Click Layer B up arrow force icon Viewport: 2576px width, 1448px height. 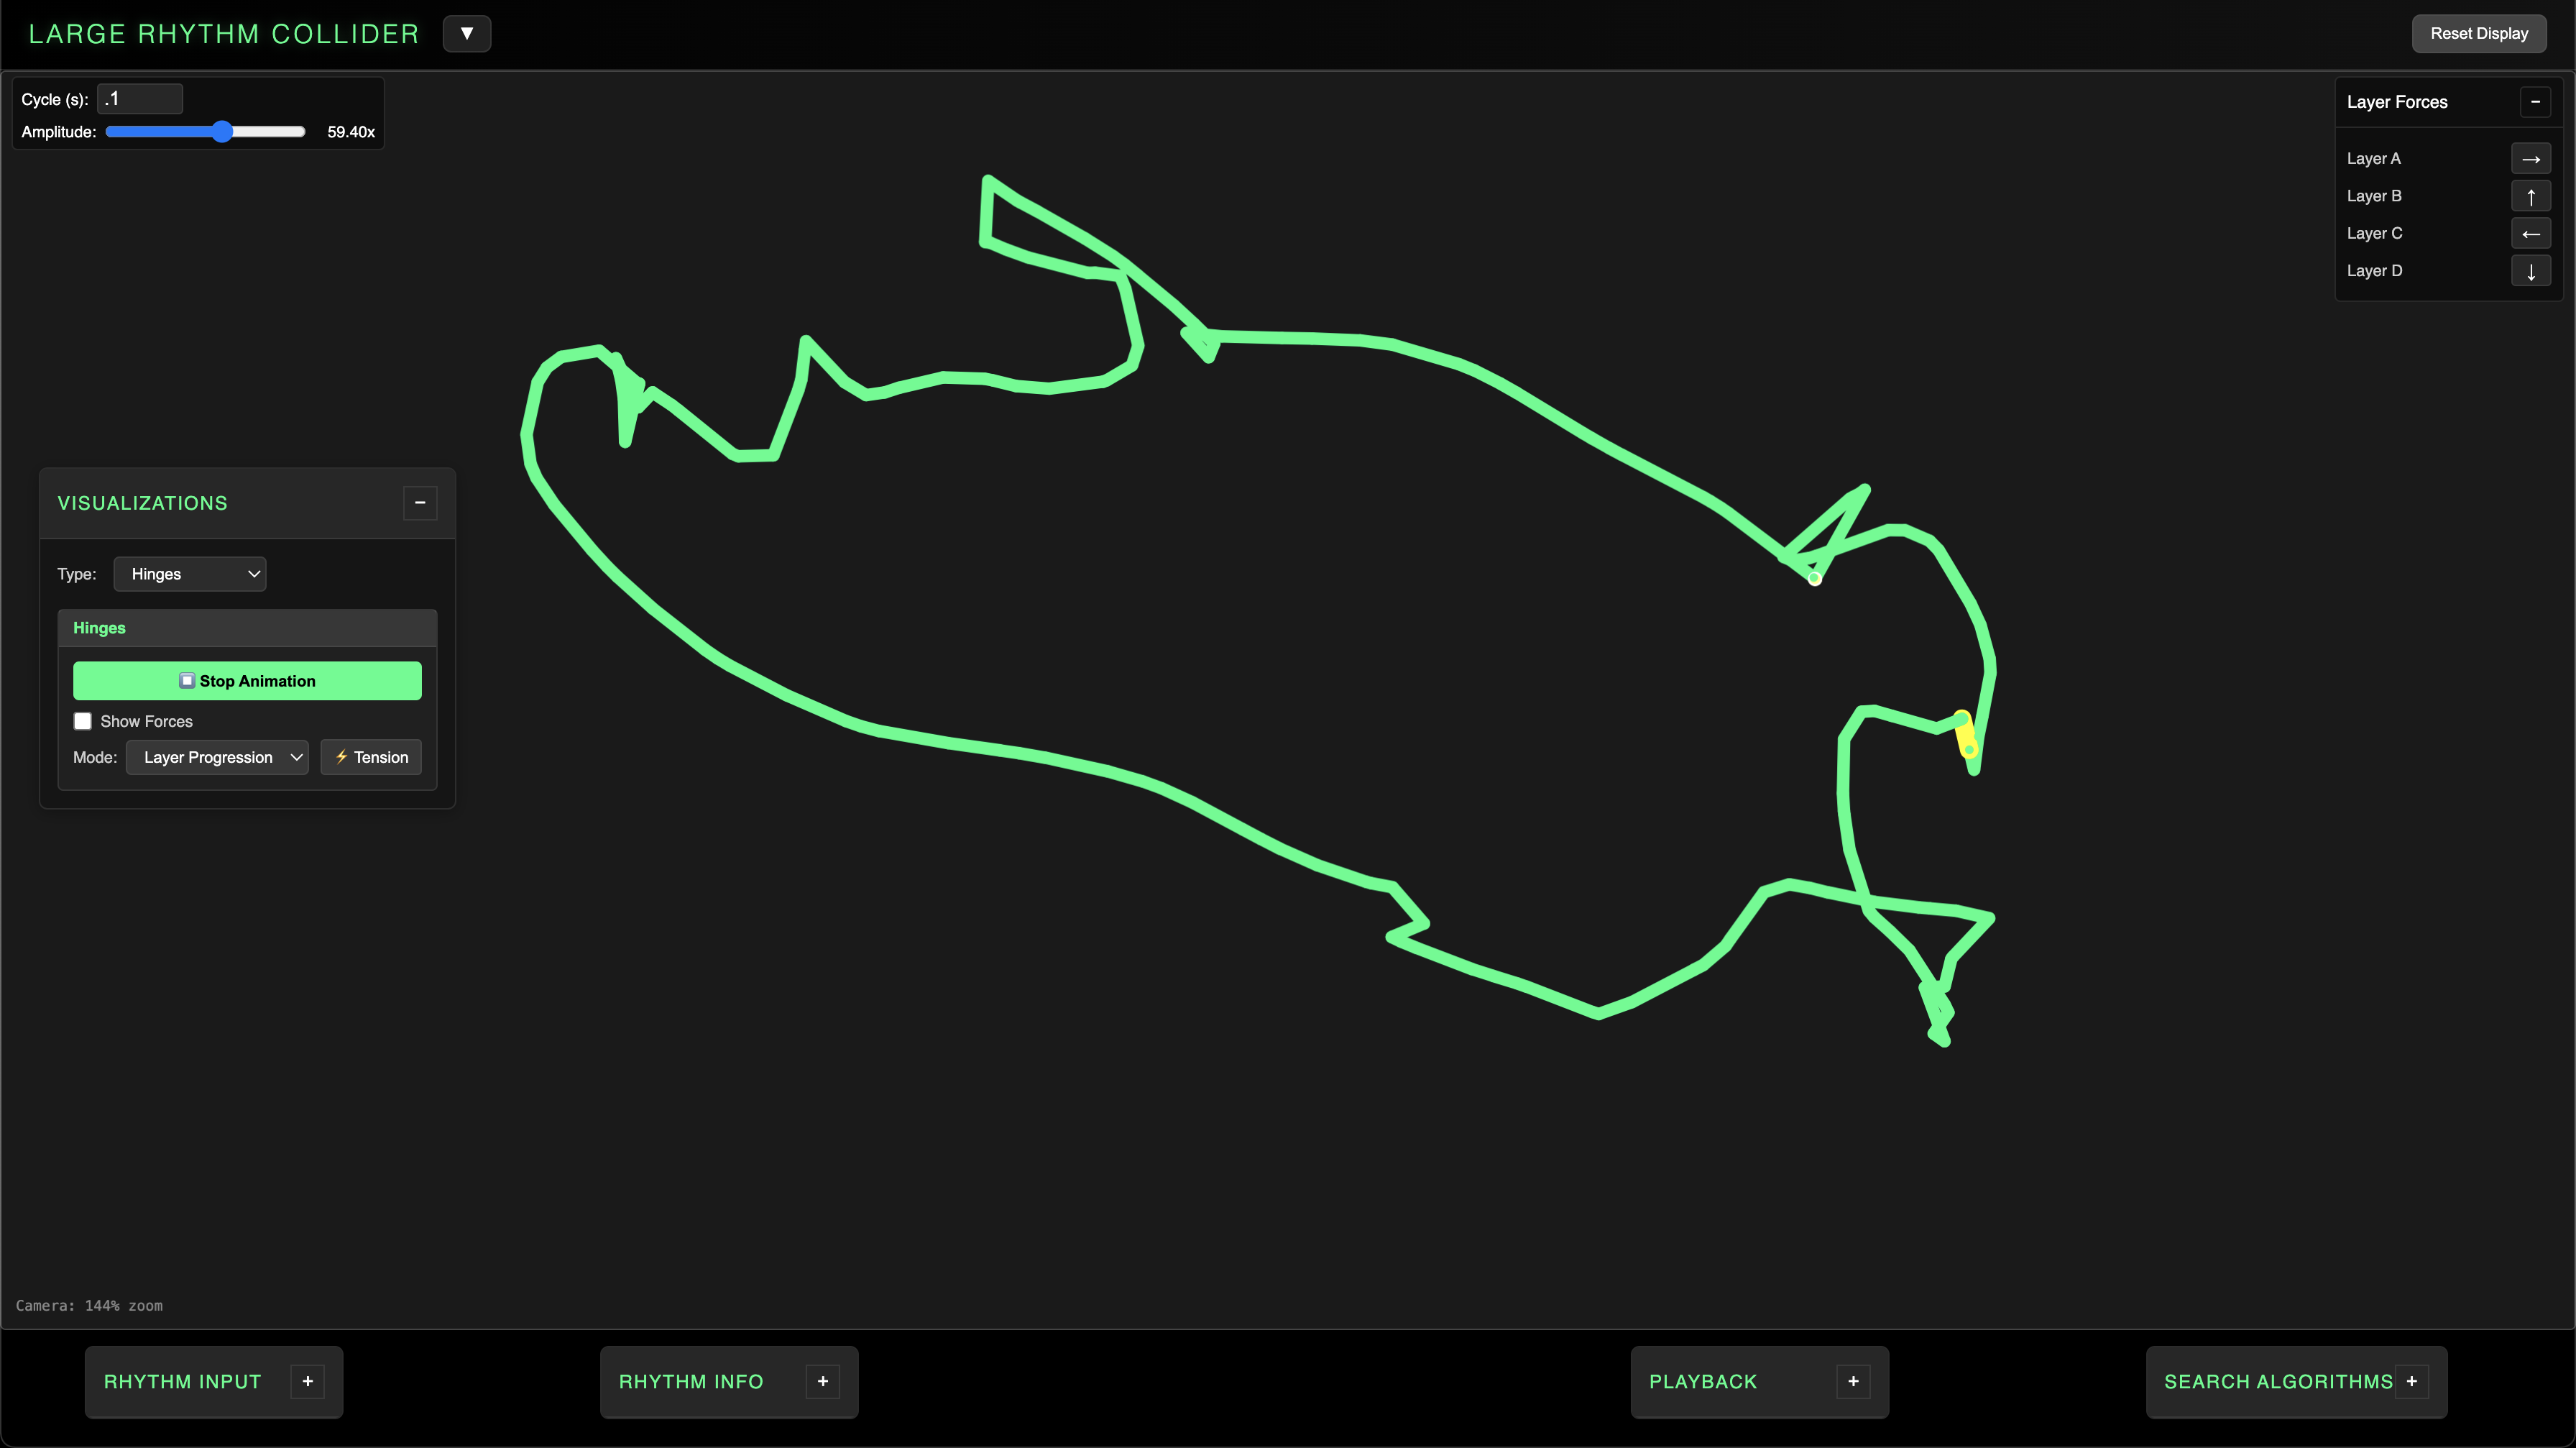pos(2530,196)
